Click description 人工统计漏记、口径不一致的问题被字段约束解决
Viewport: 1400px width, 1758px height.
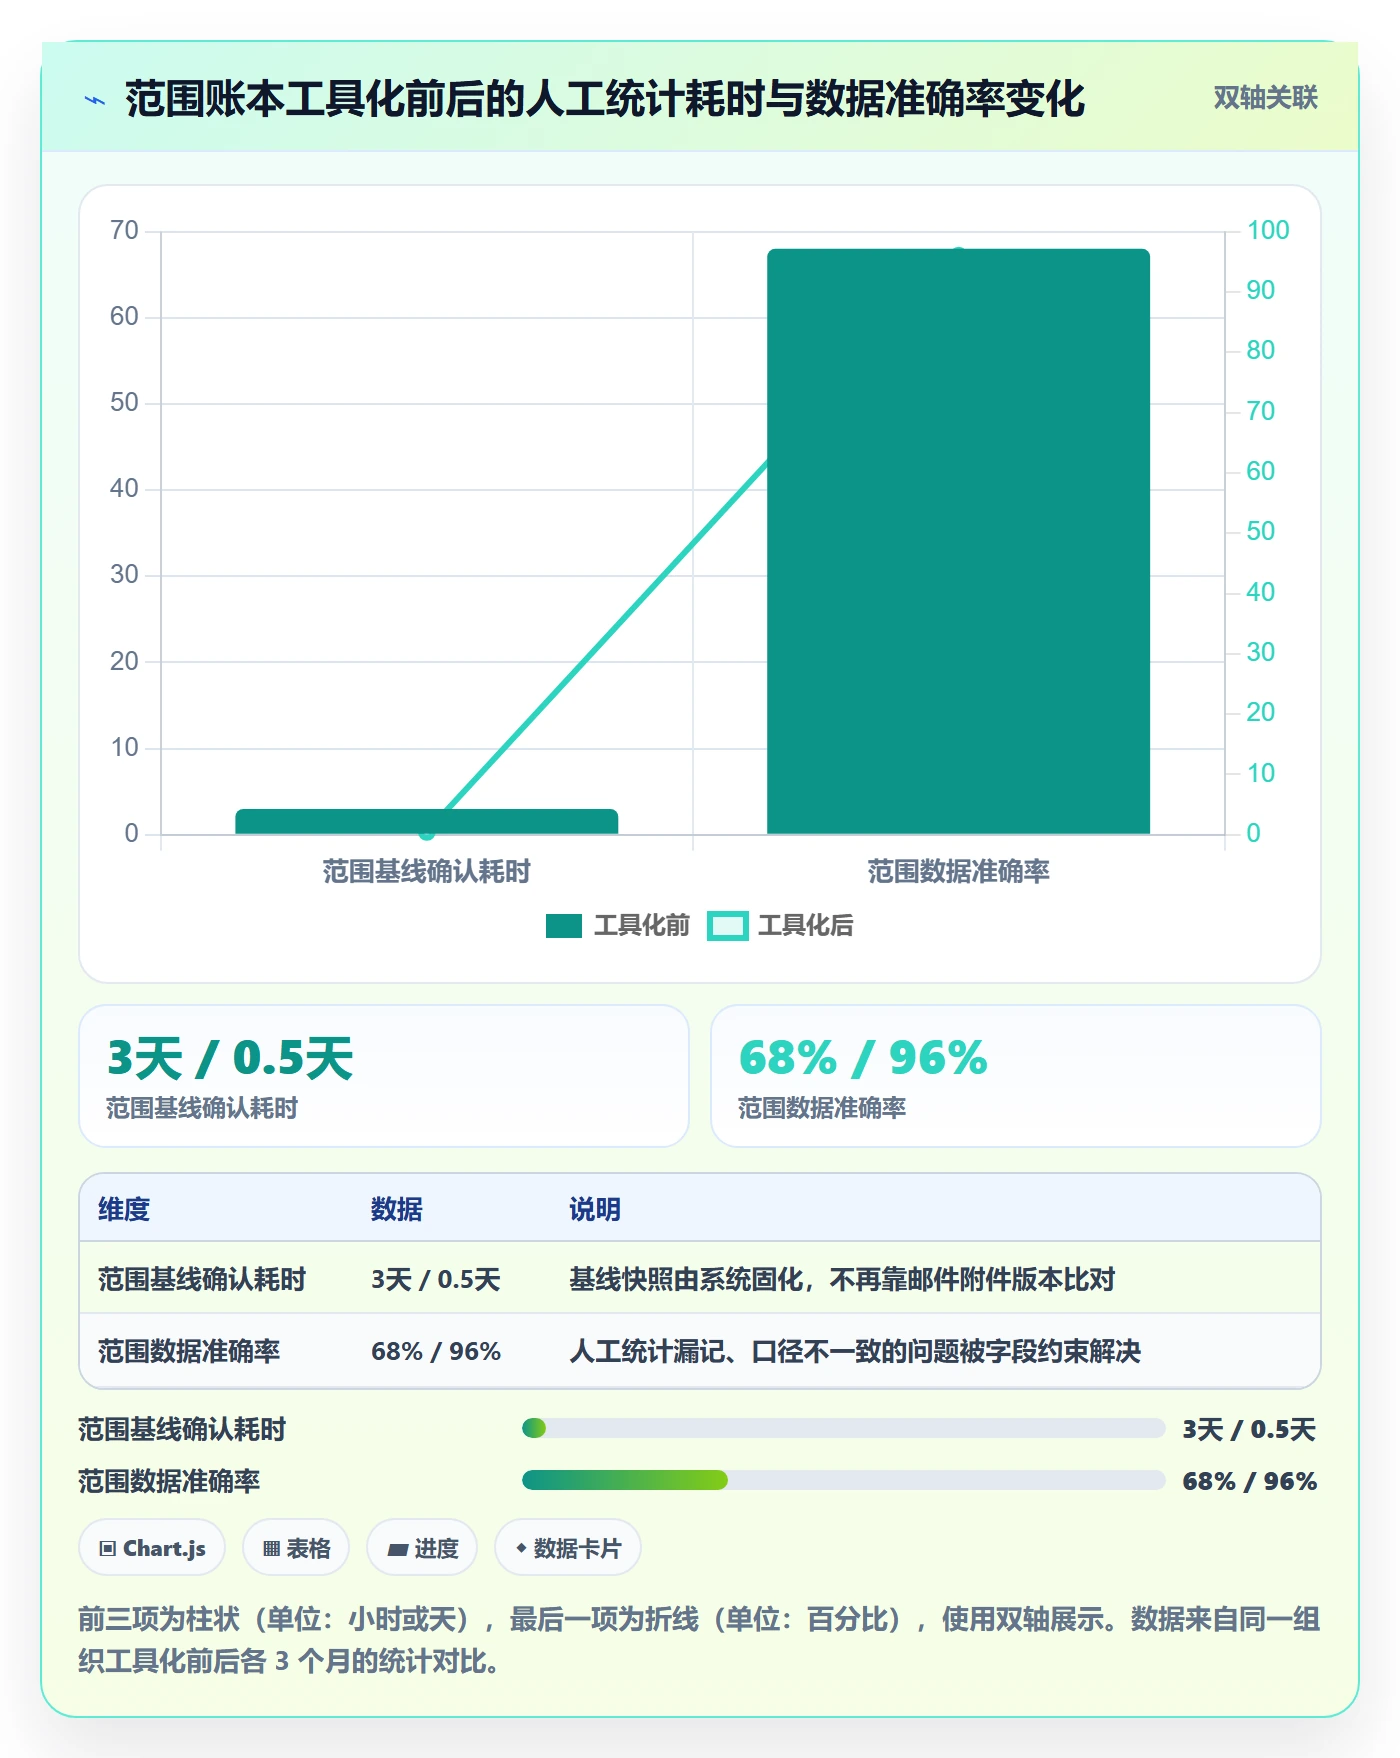pos(855,1351)
